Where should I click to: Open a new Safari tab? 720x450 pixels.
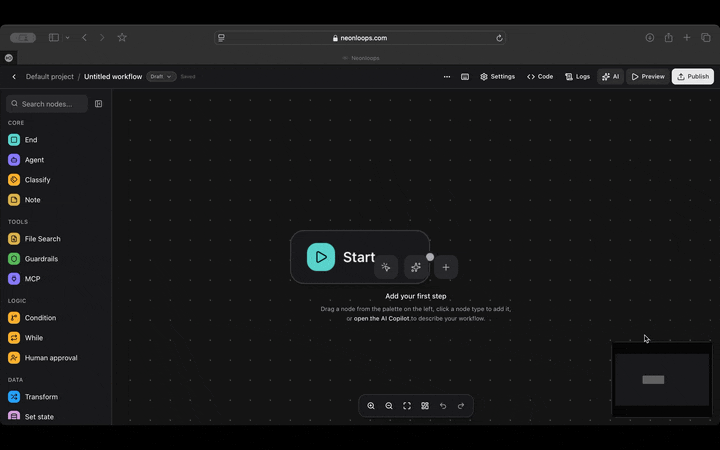[x=687, y=38]
